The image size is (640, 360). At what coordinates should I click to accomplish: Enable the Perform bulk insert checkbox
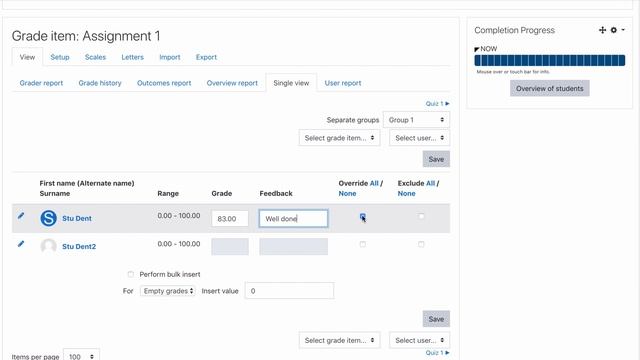pos(131,274)
